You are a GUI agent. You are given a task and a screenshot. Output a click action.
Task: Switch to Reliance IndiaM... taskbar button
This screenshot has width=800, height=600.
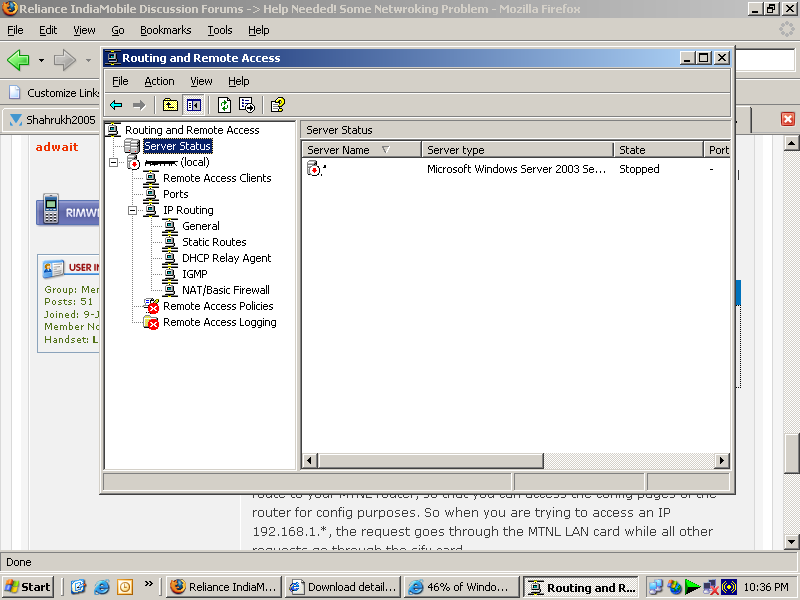[x=224, y=587]
